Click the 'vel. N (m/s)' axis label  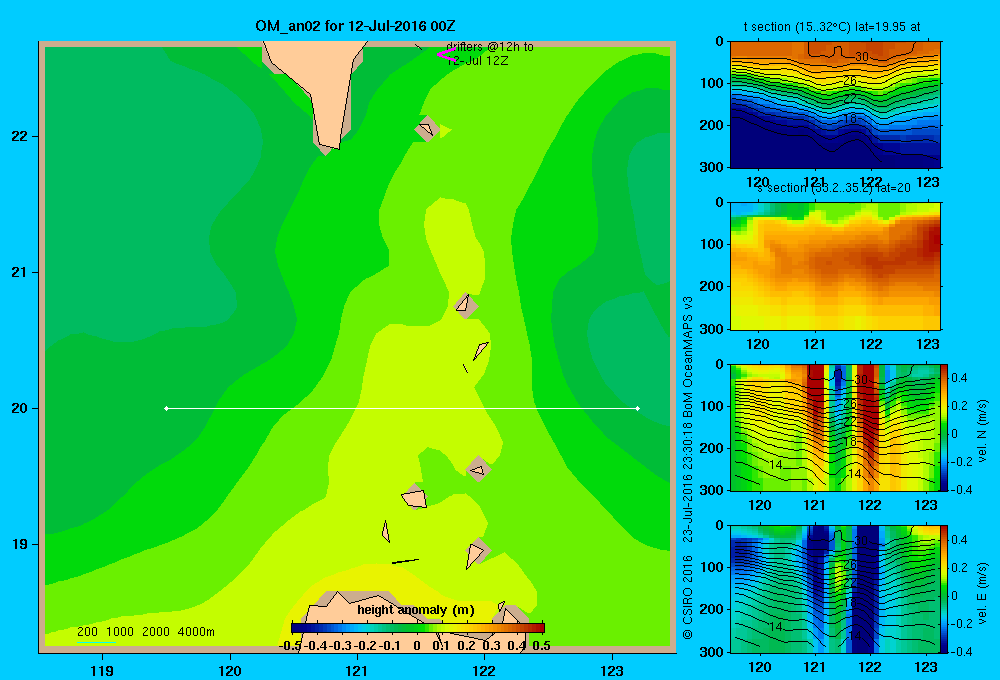983,430
